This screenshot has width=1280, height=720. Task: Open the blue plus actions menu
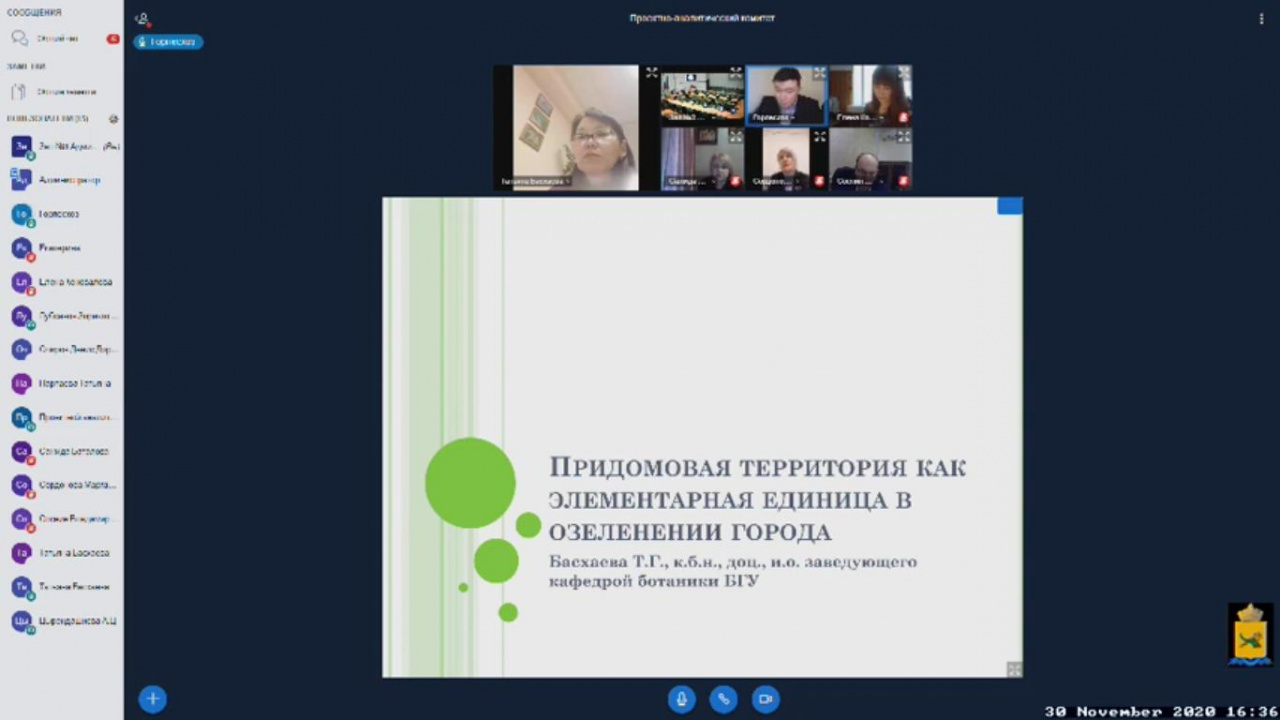click(x=152, y=699)
